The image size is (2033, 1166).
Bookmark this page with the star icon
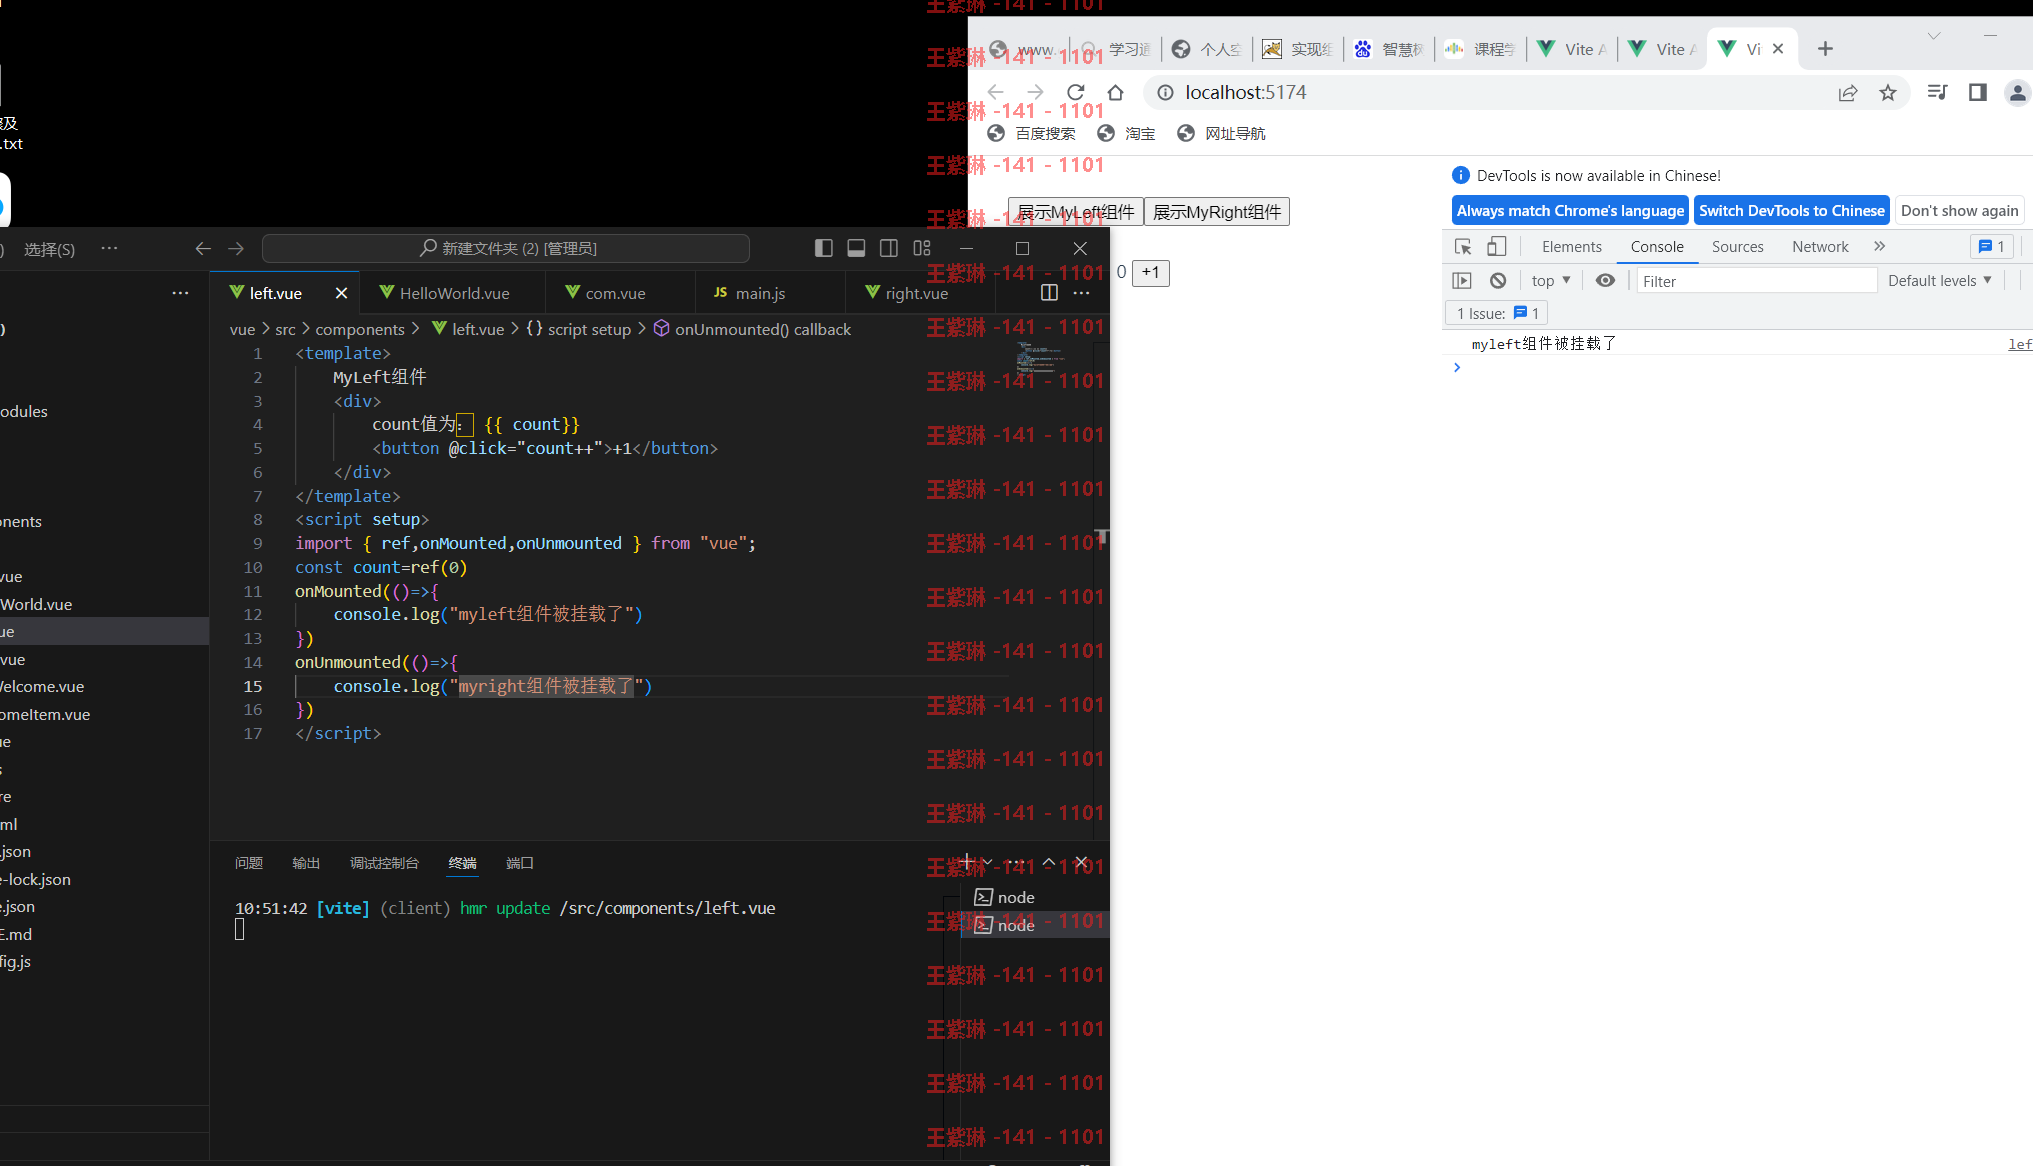1888,93
